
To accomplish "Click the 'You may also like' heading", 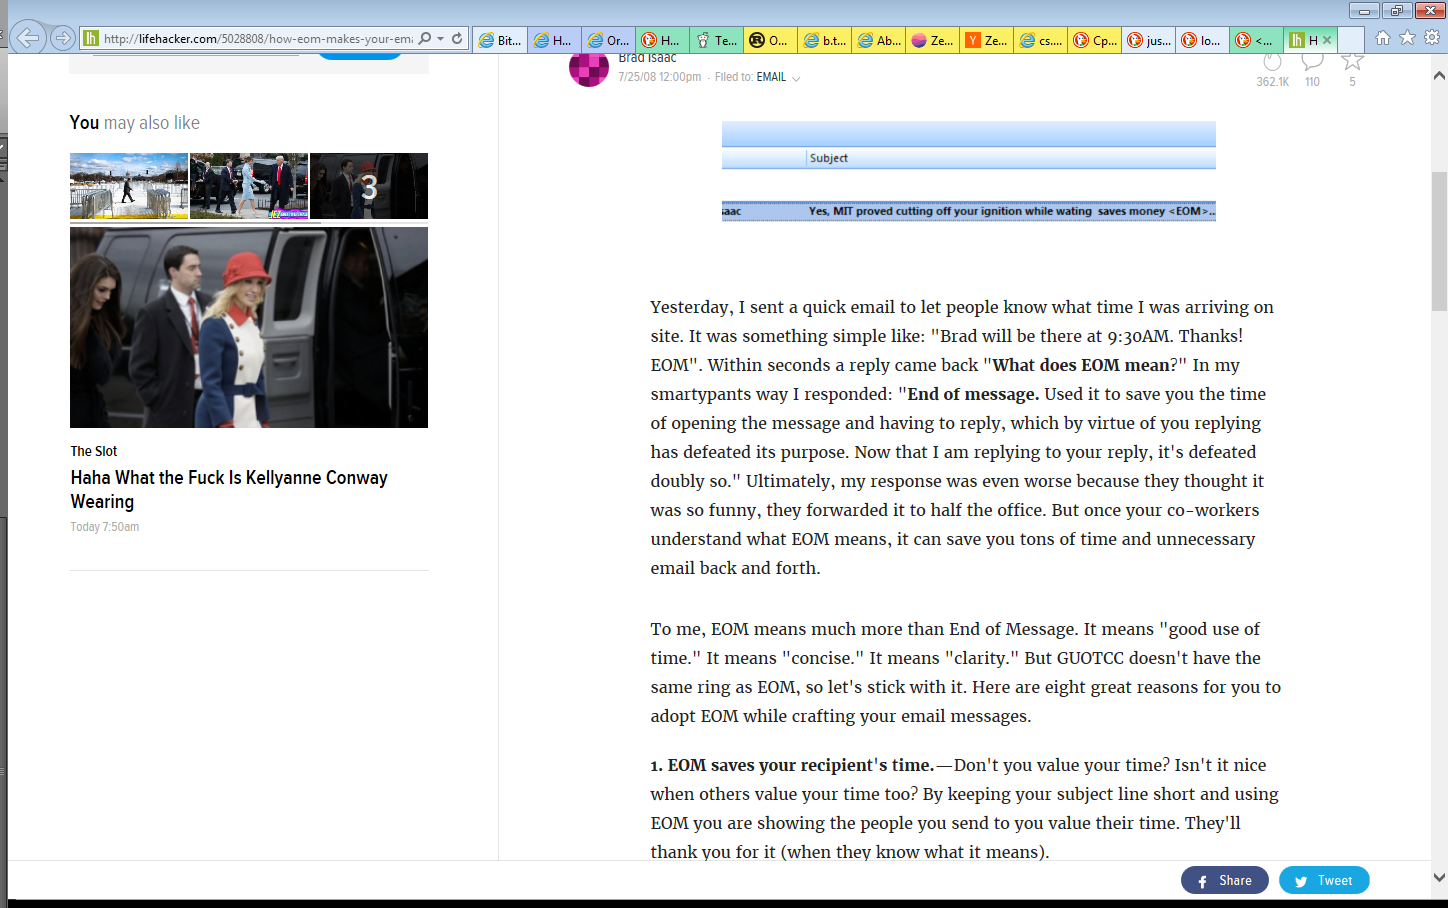I will coord(135,123).
